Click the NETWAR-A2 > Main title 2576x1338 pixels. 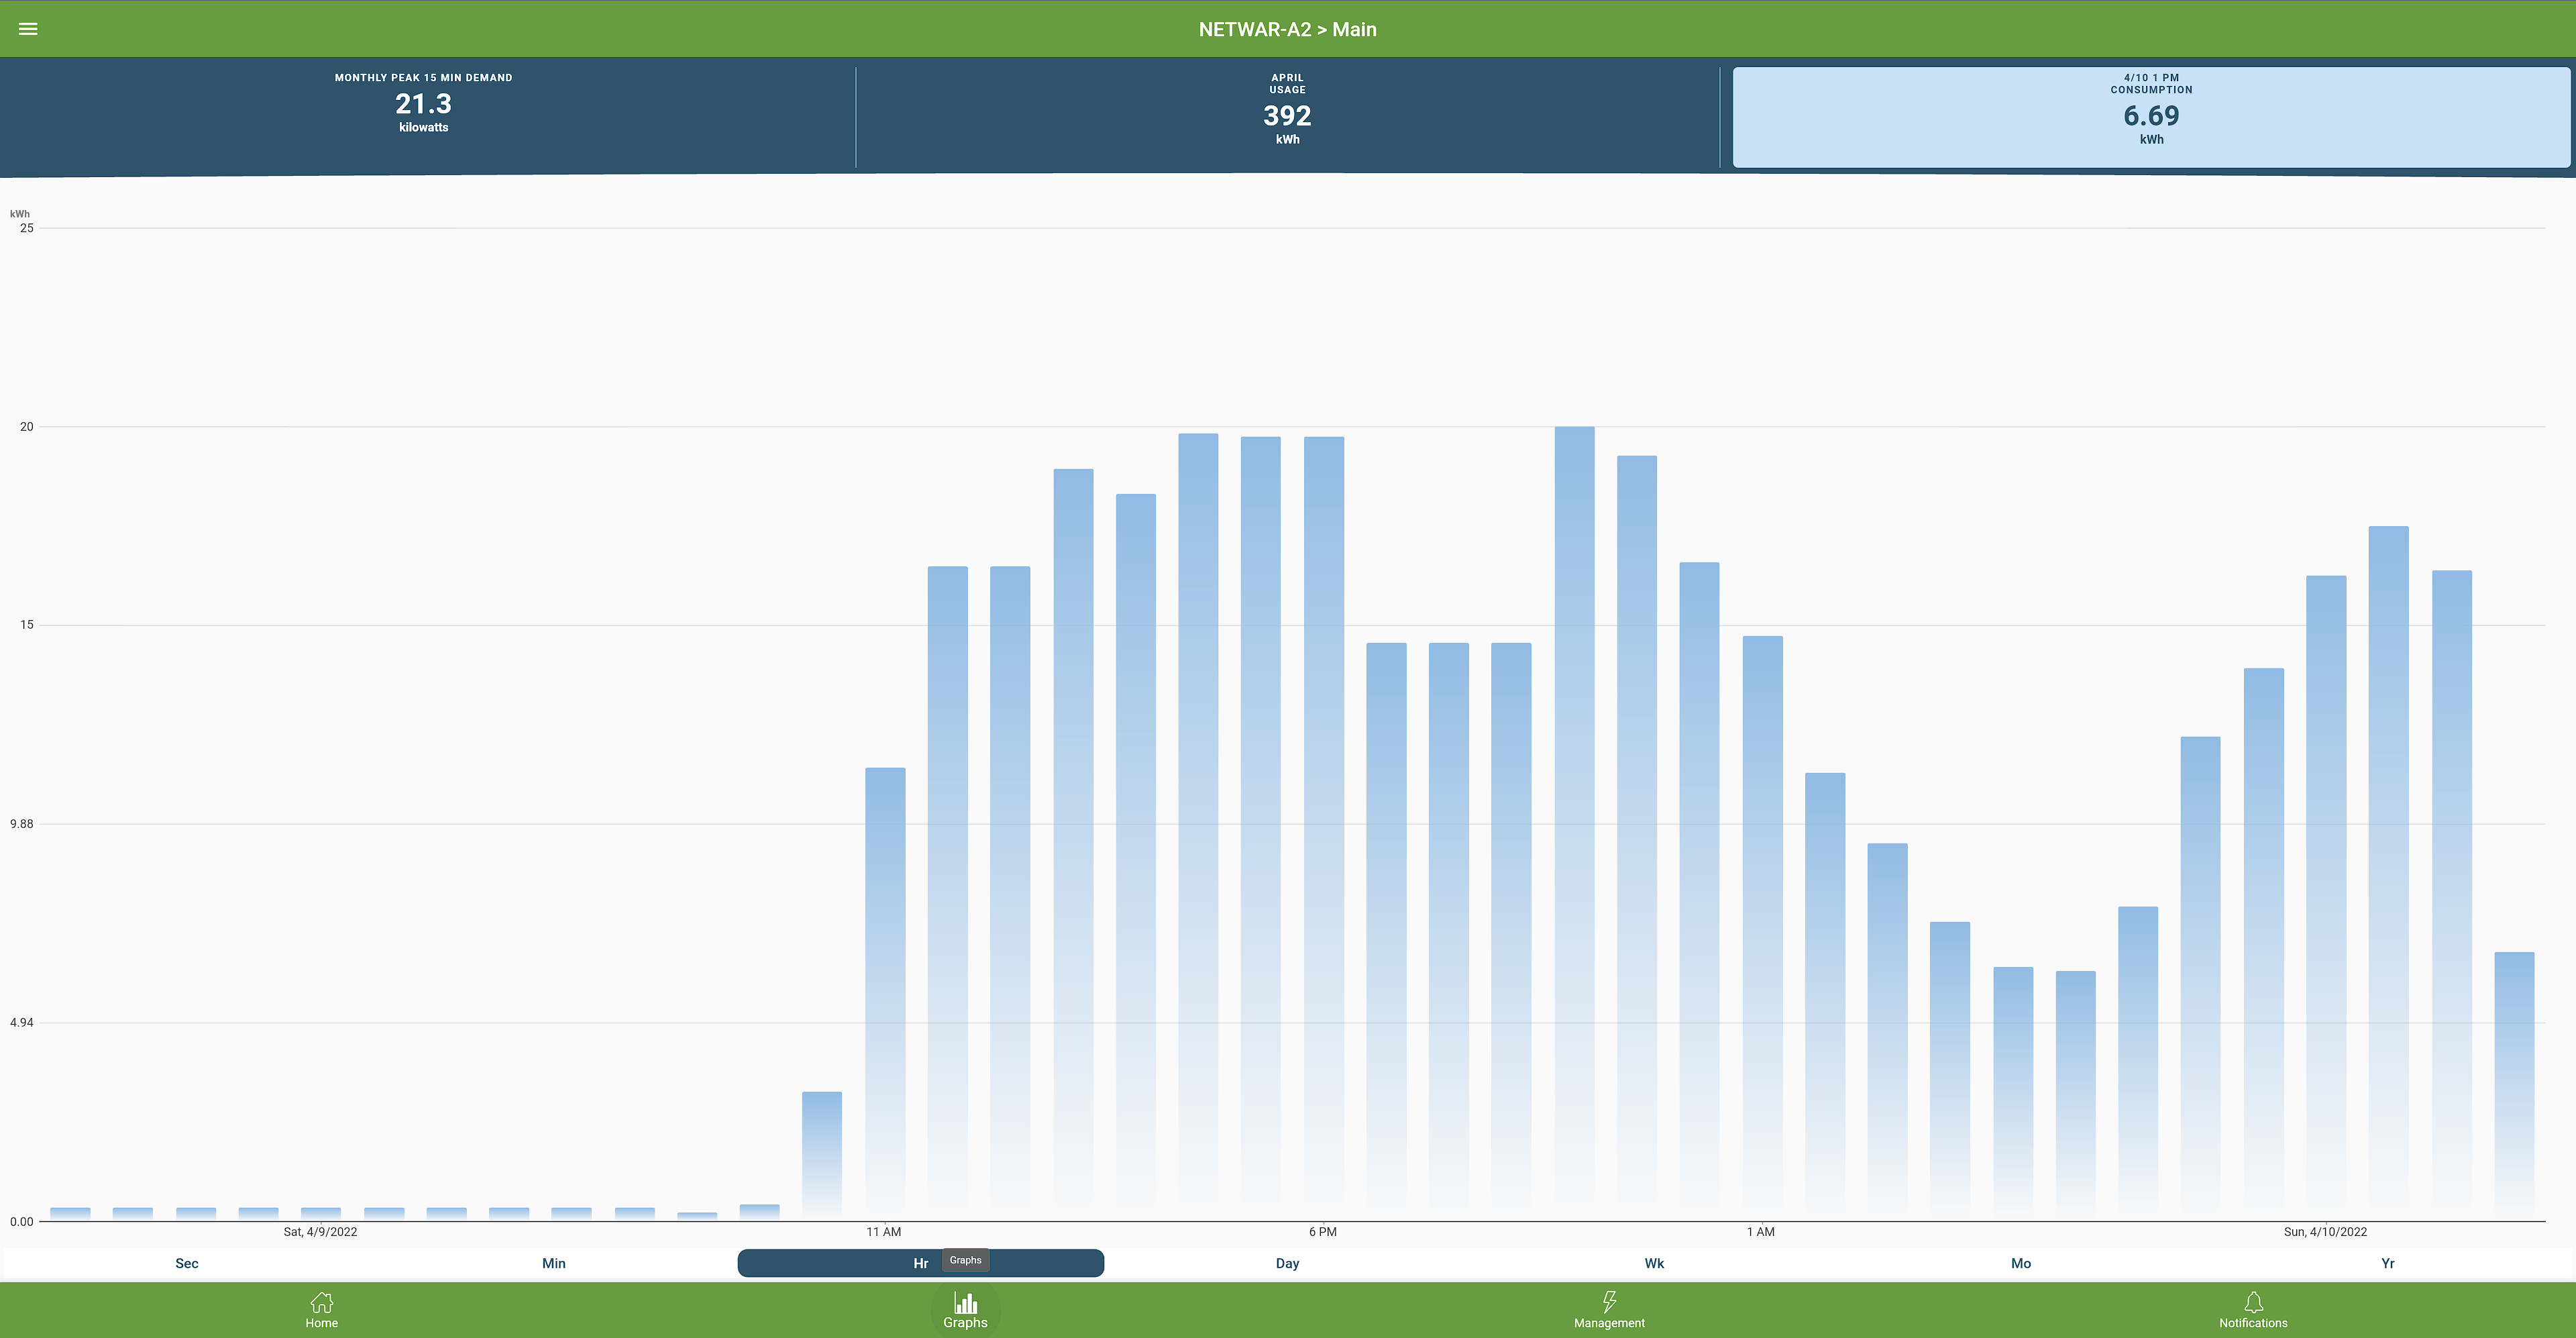(1287, 29)
